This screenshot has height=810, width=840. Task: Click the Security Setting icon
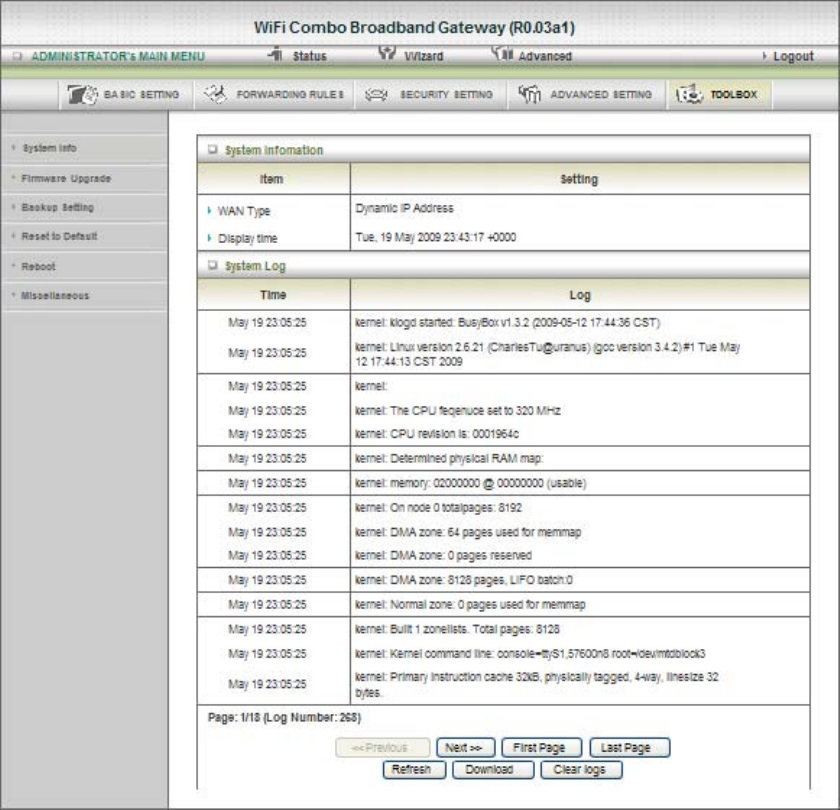pos(376,95)
